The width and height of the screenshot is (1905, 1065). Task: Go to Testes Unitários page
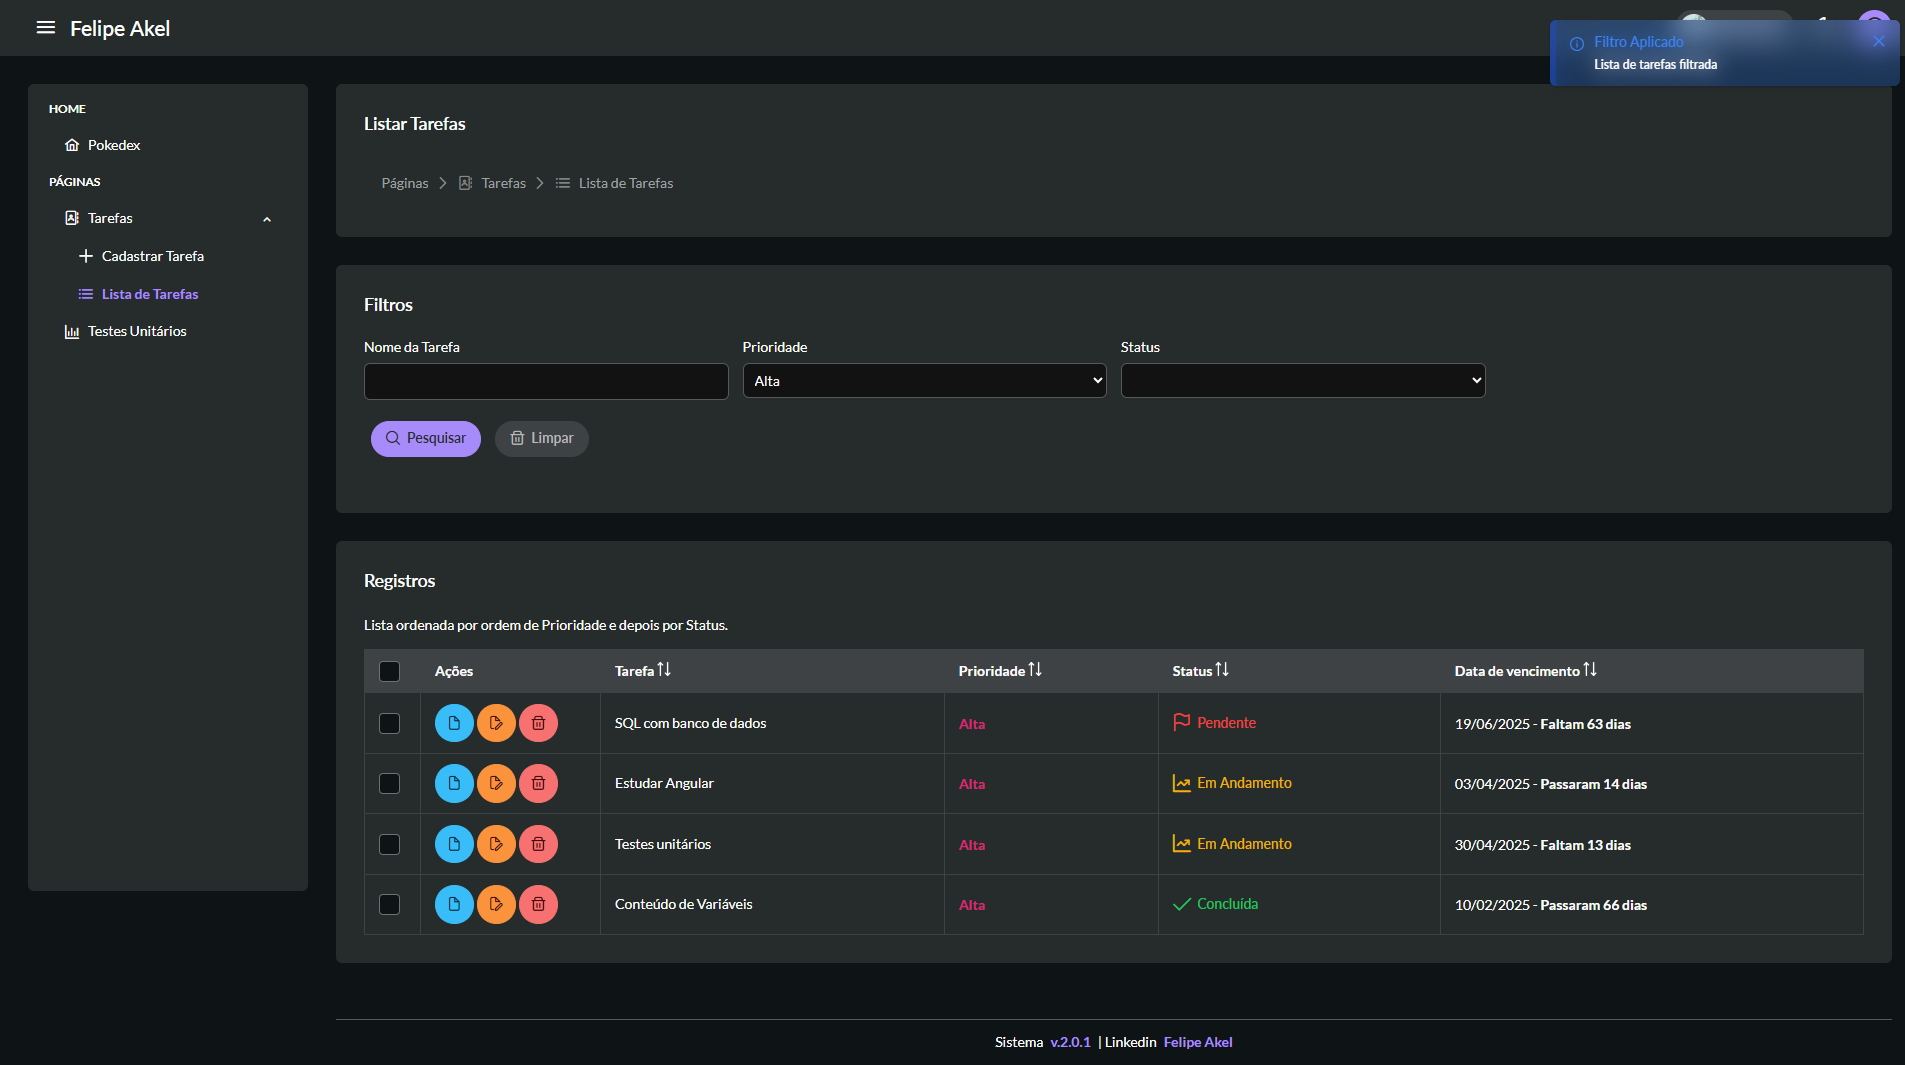pyautogui.click(x=137, y=331)
